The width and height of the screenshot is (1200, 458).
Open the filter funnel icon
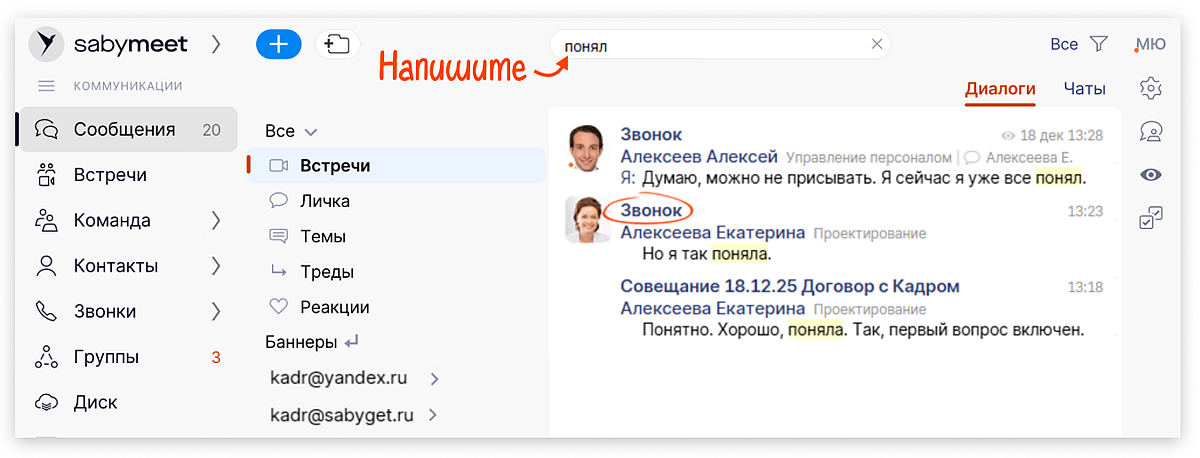[x=1099, y=44]
